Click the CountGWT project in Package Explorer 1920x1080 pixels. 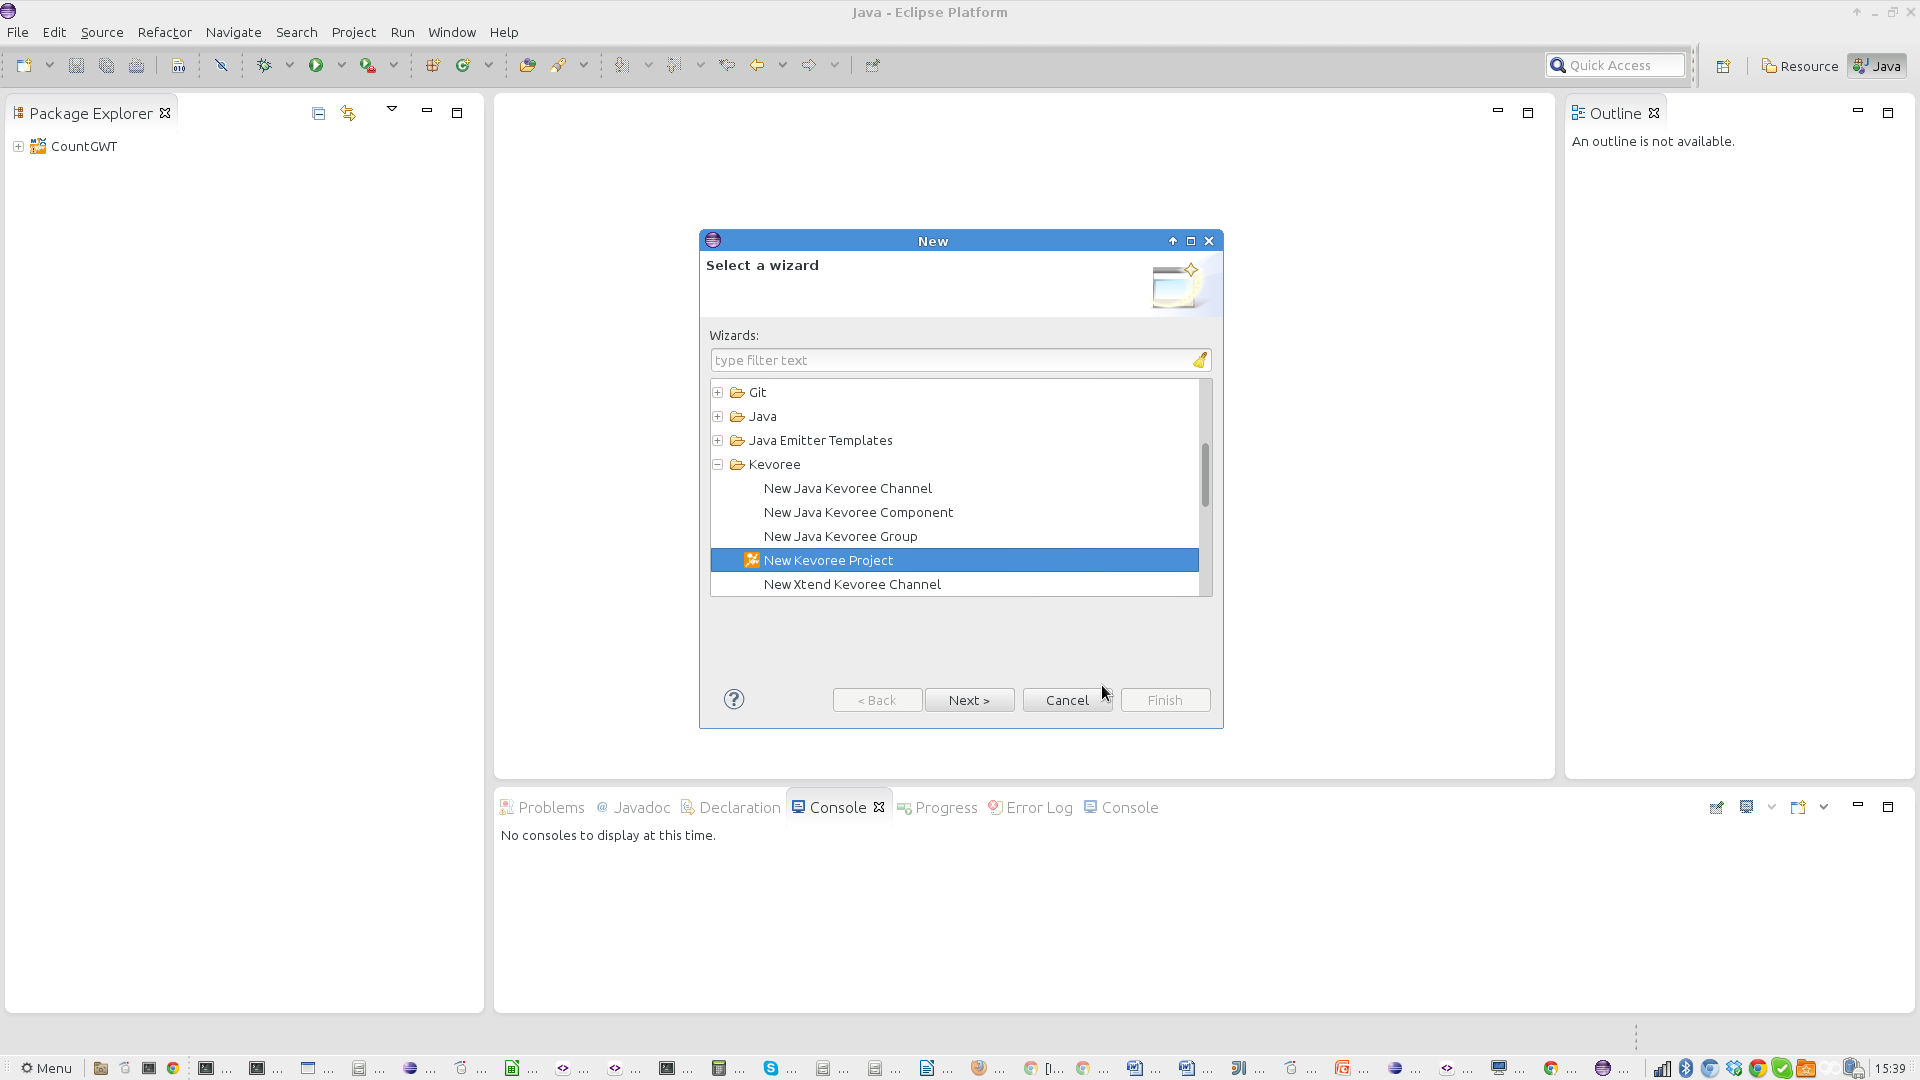coord(82,145)
